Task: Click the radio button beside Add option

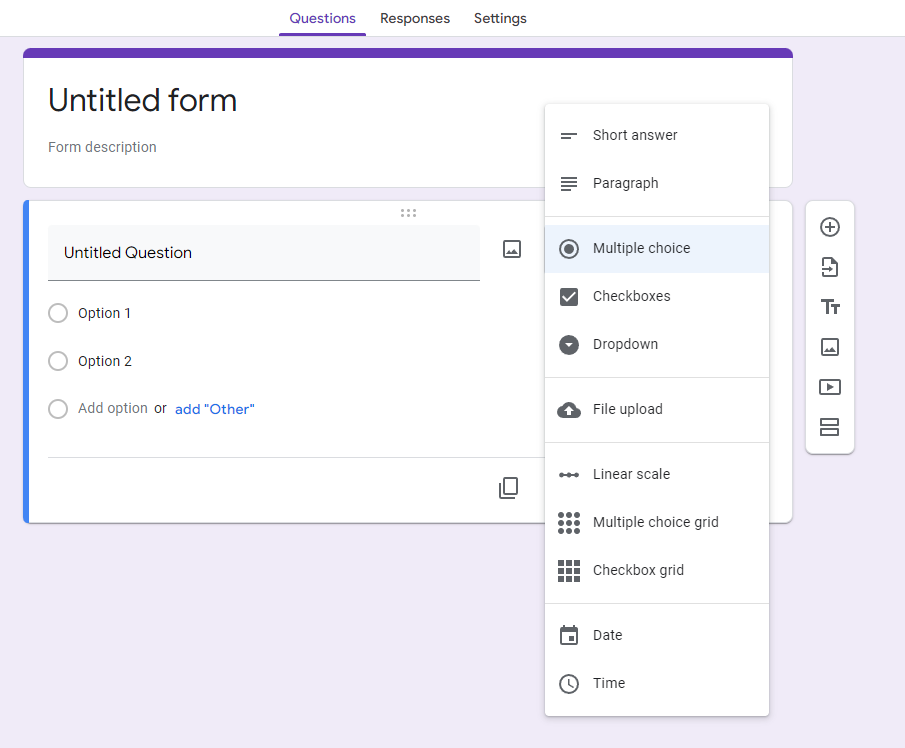Action: coord(58,409)
